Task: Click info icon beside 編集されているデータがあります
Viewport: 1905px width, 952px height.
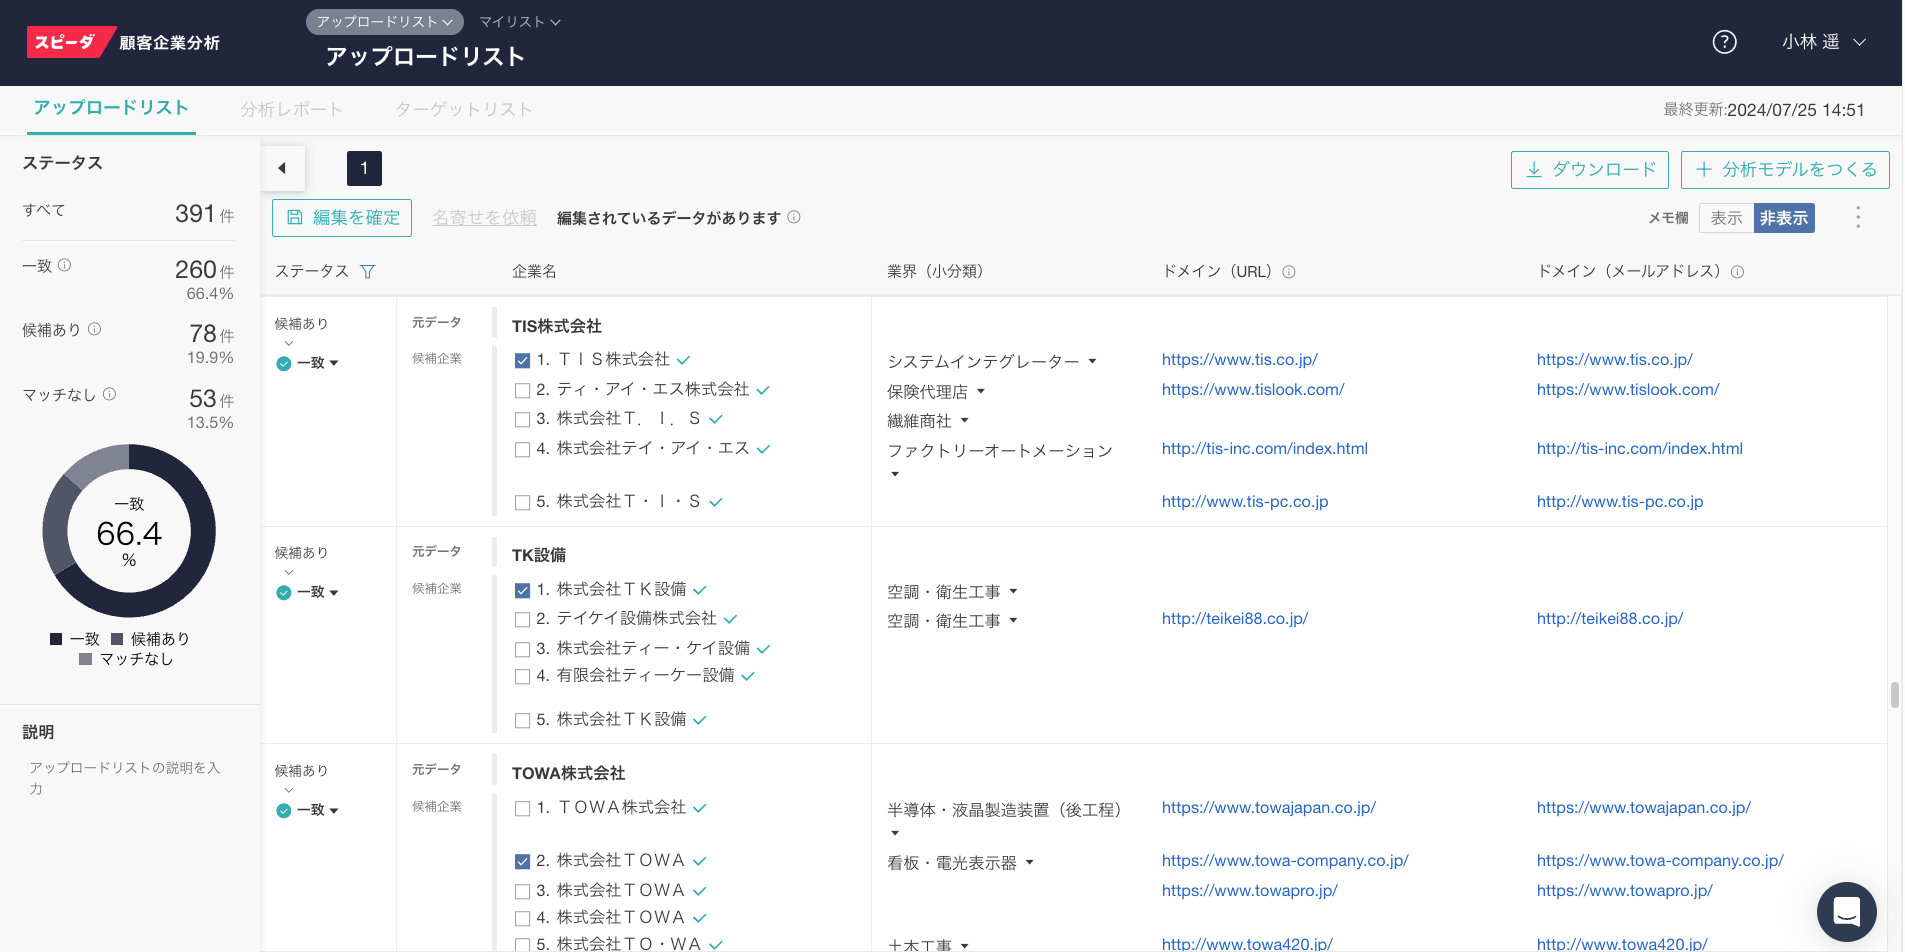Action: coord(794,217)
